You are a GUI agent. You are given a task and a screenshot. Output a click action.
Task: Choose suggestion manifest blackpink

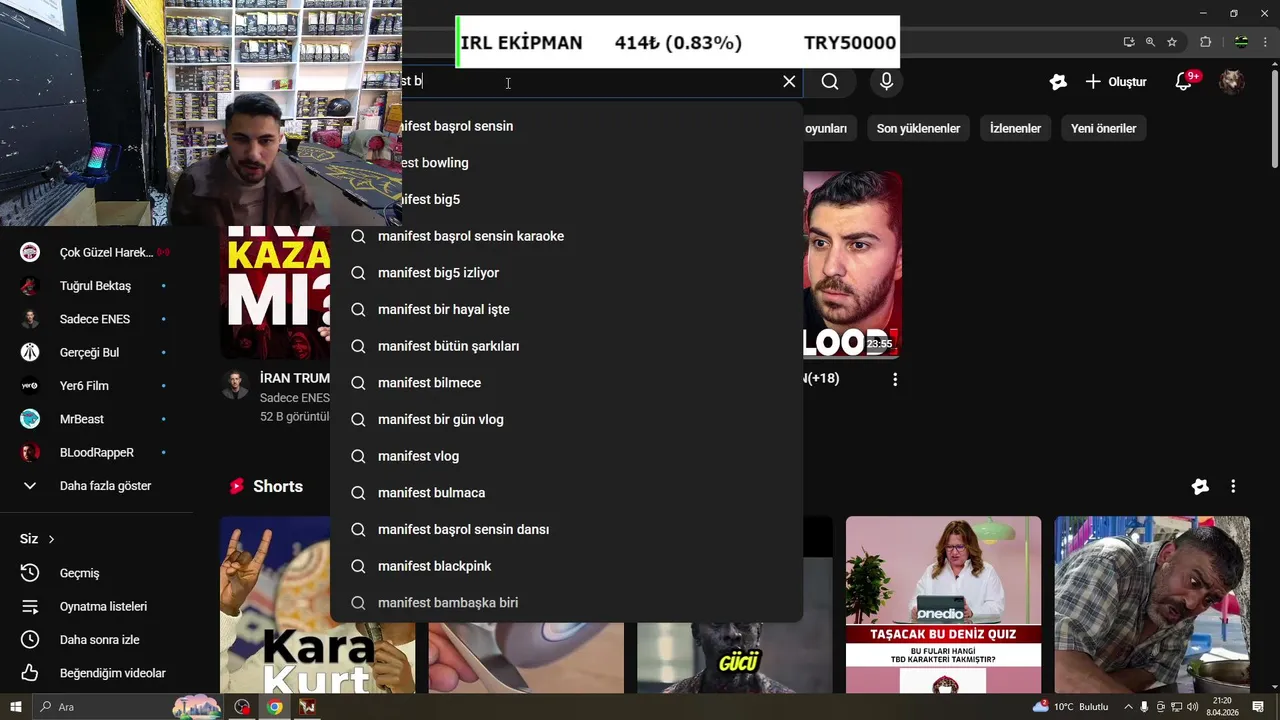click(x=567, y=566)
